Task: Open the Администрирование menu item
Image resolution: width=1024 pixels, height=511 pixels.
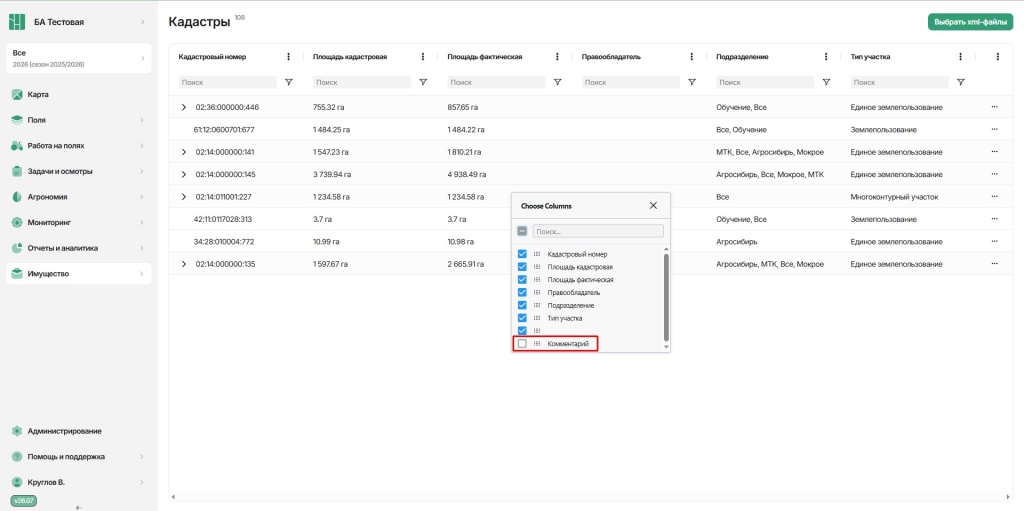Action: (x=78, y=431)
